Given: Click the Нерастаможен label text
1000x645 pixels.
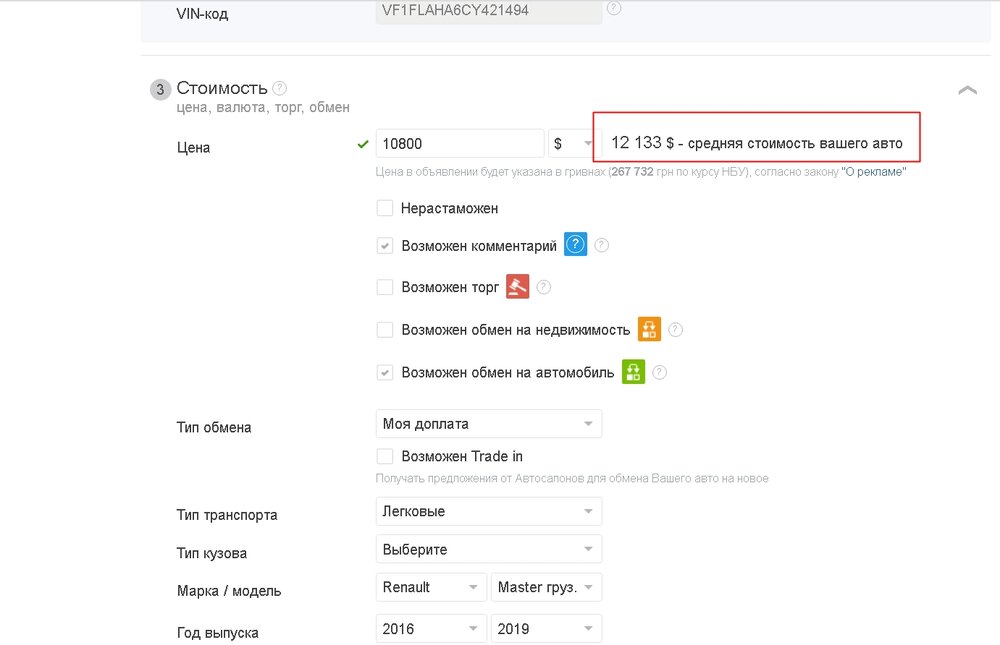Looking at the screenshot, I should click(449, 209).
